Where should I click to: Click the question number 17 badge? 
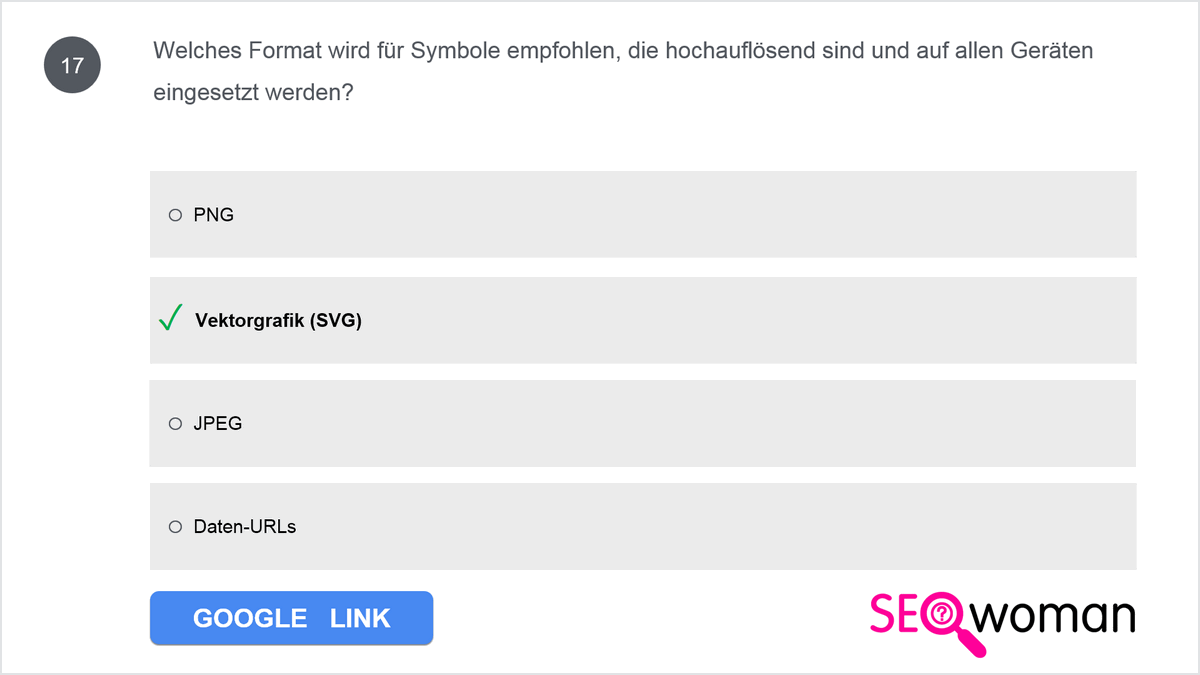[x=72, y=66]
